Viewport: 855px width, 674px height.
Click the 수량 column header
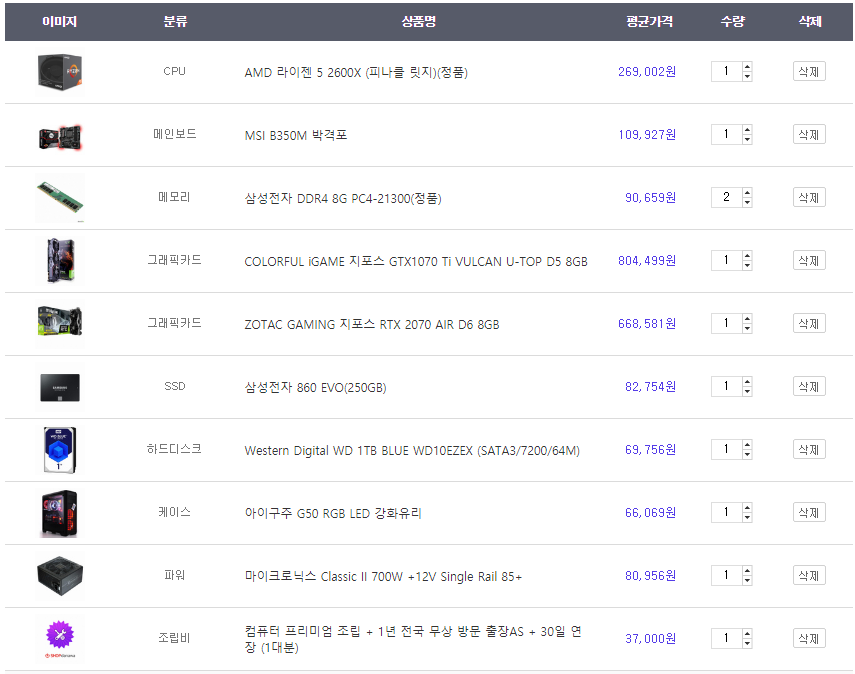(732, 21)
